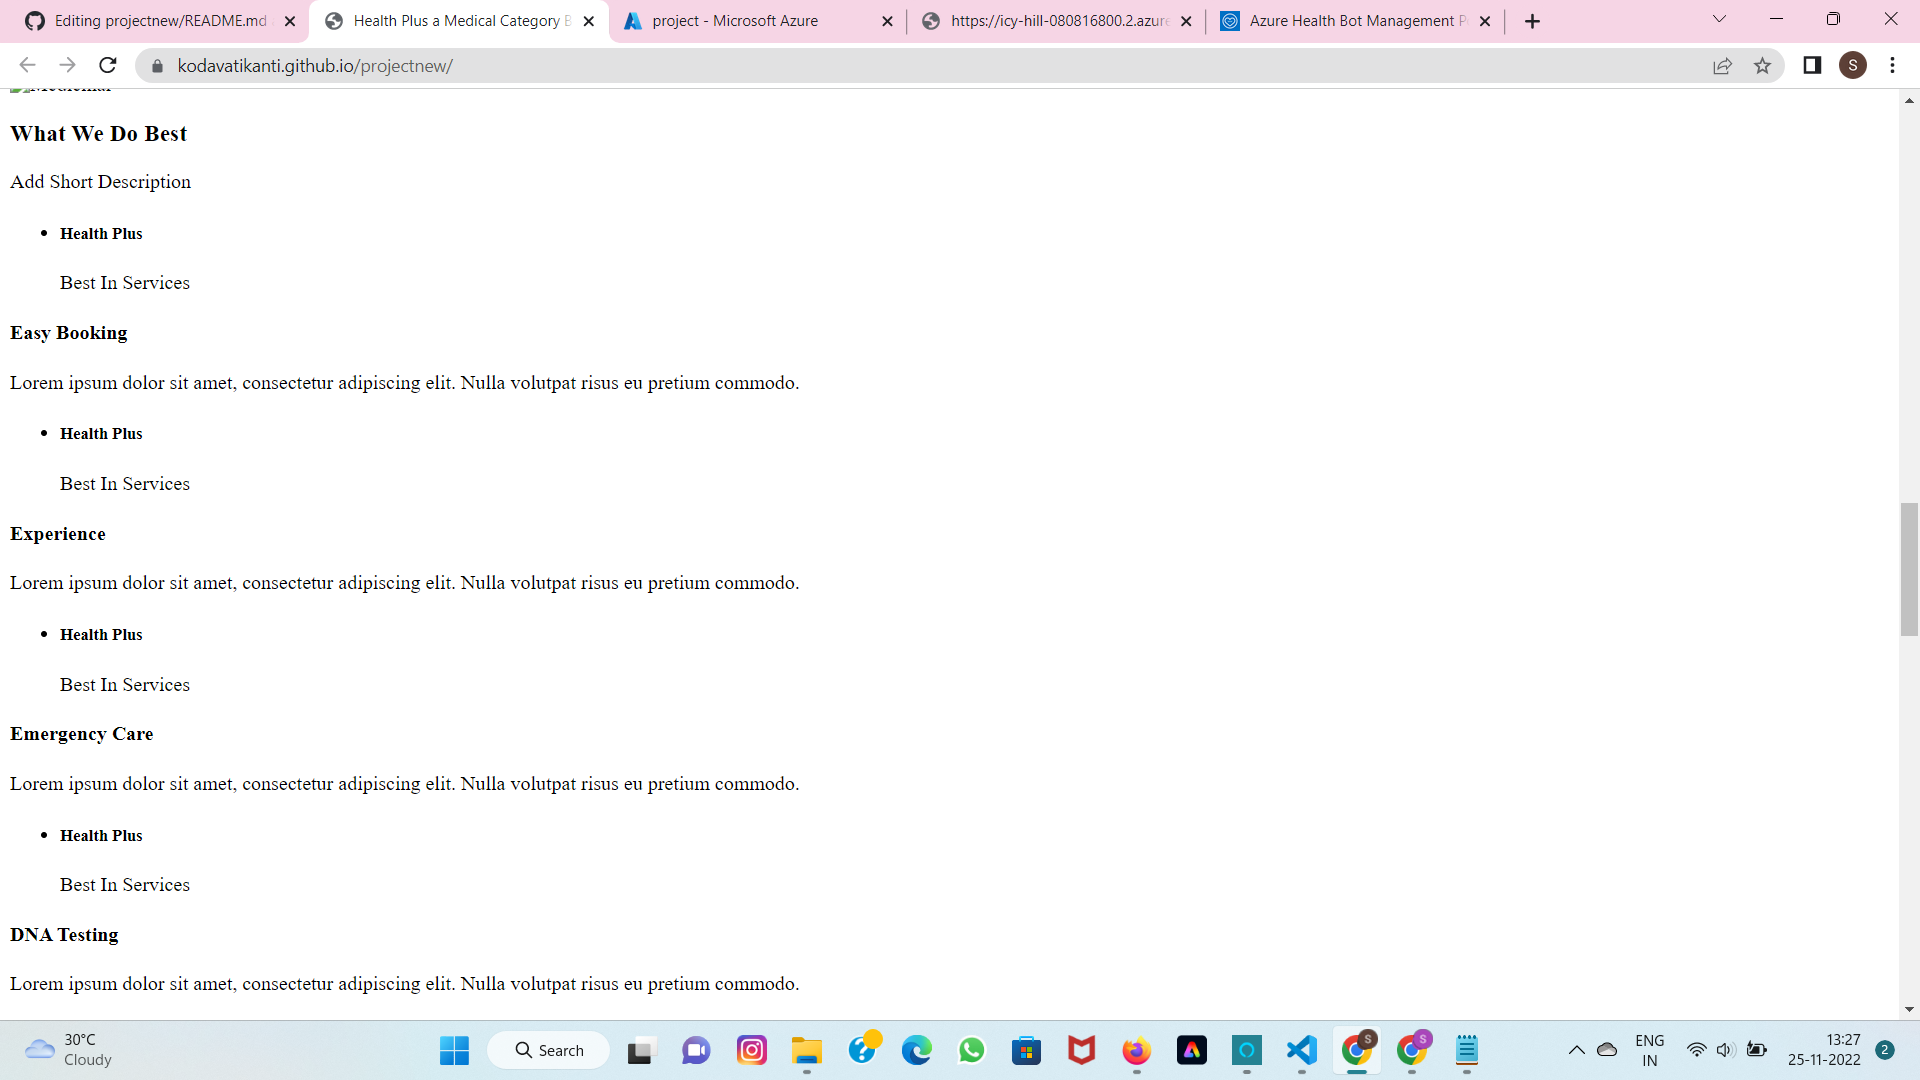Viewport: 1920px width, 1080px height.
Task: Open Chrome three-dot menu
Action: (x=1892, y=66)
